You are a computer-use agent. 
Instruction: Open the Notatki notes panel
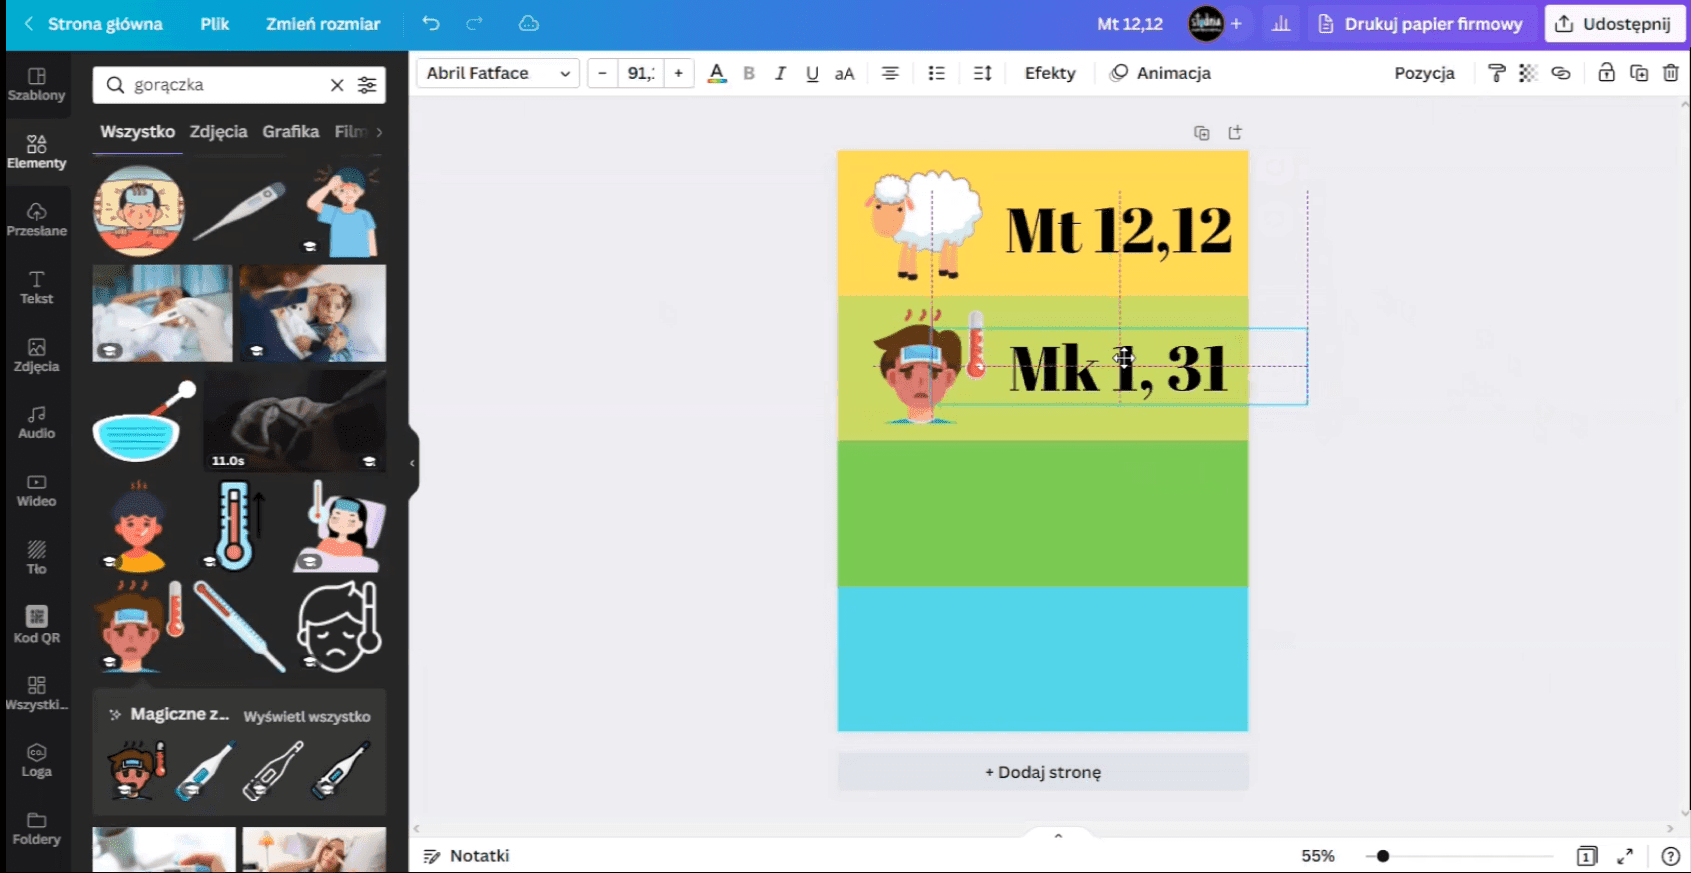[x=466, y=856]
